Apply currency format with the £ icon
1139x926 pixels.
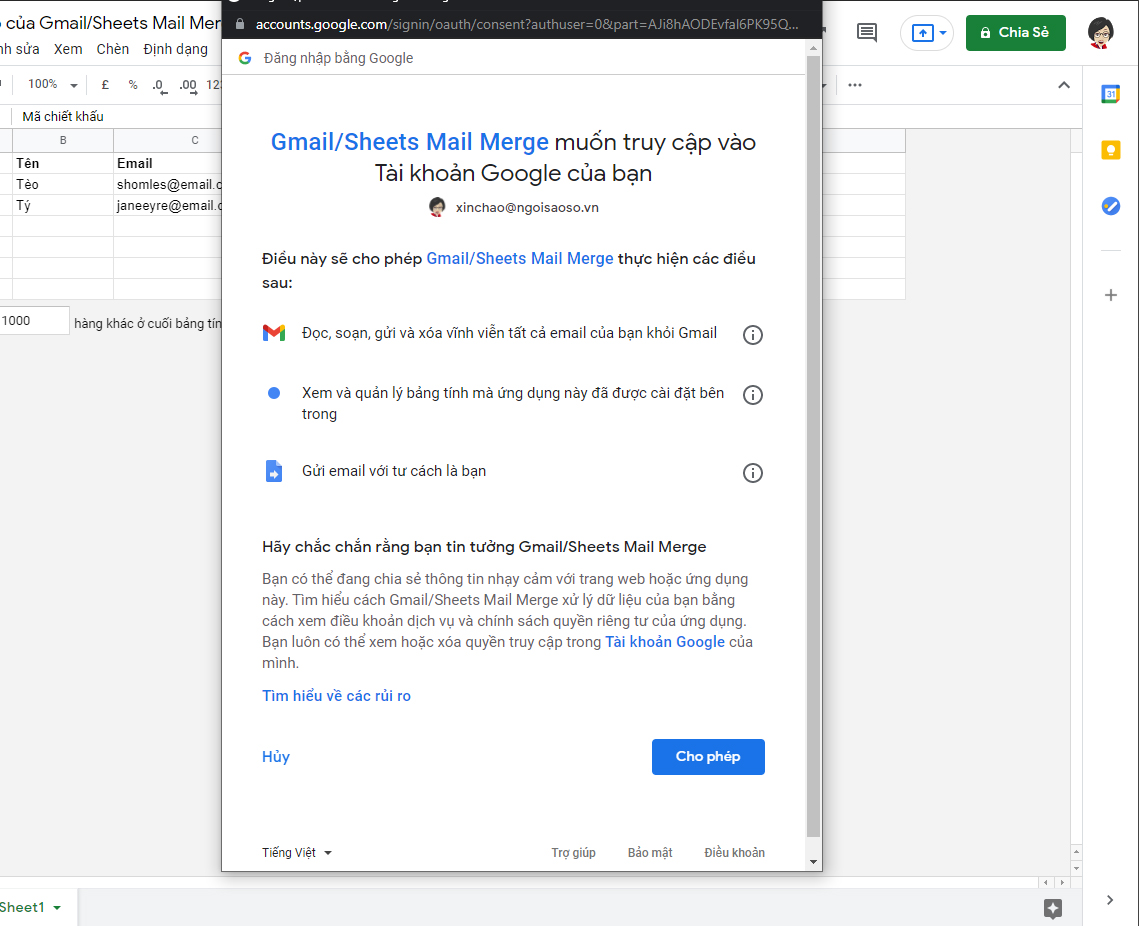[x=105, y=85]
